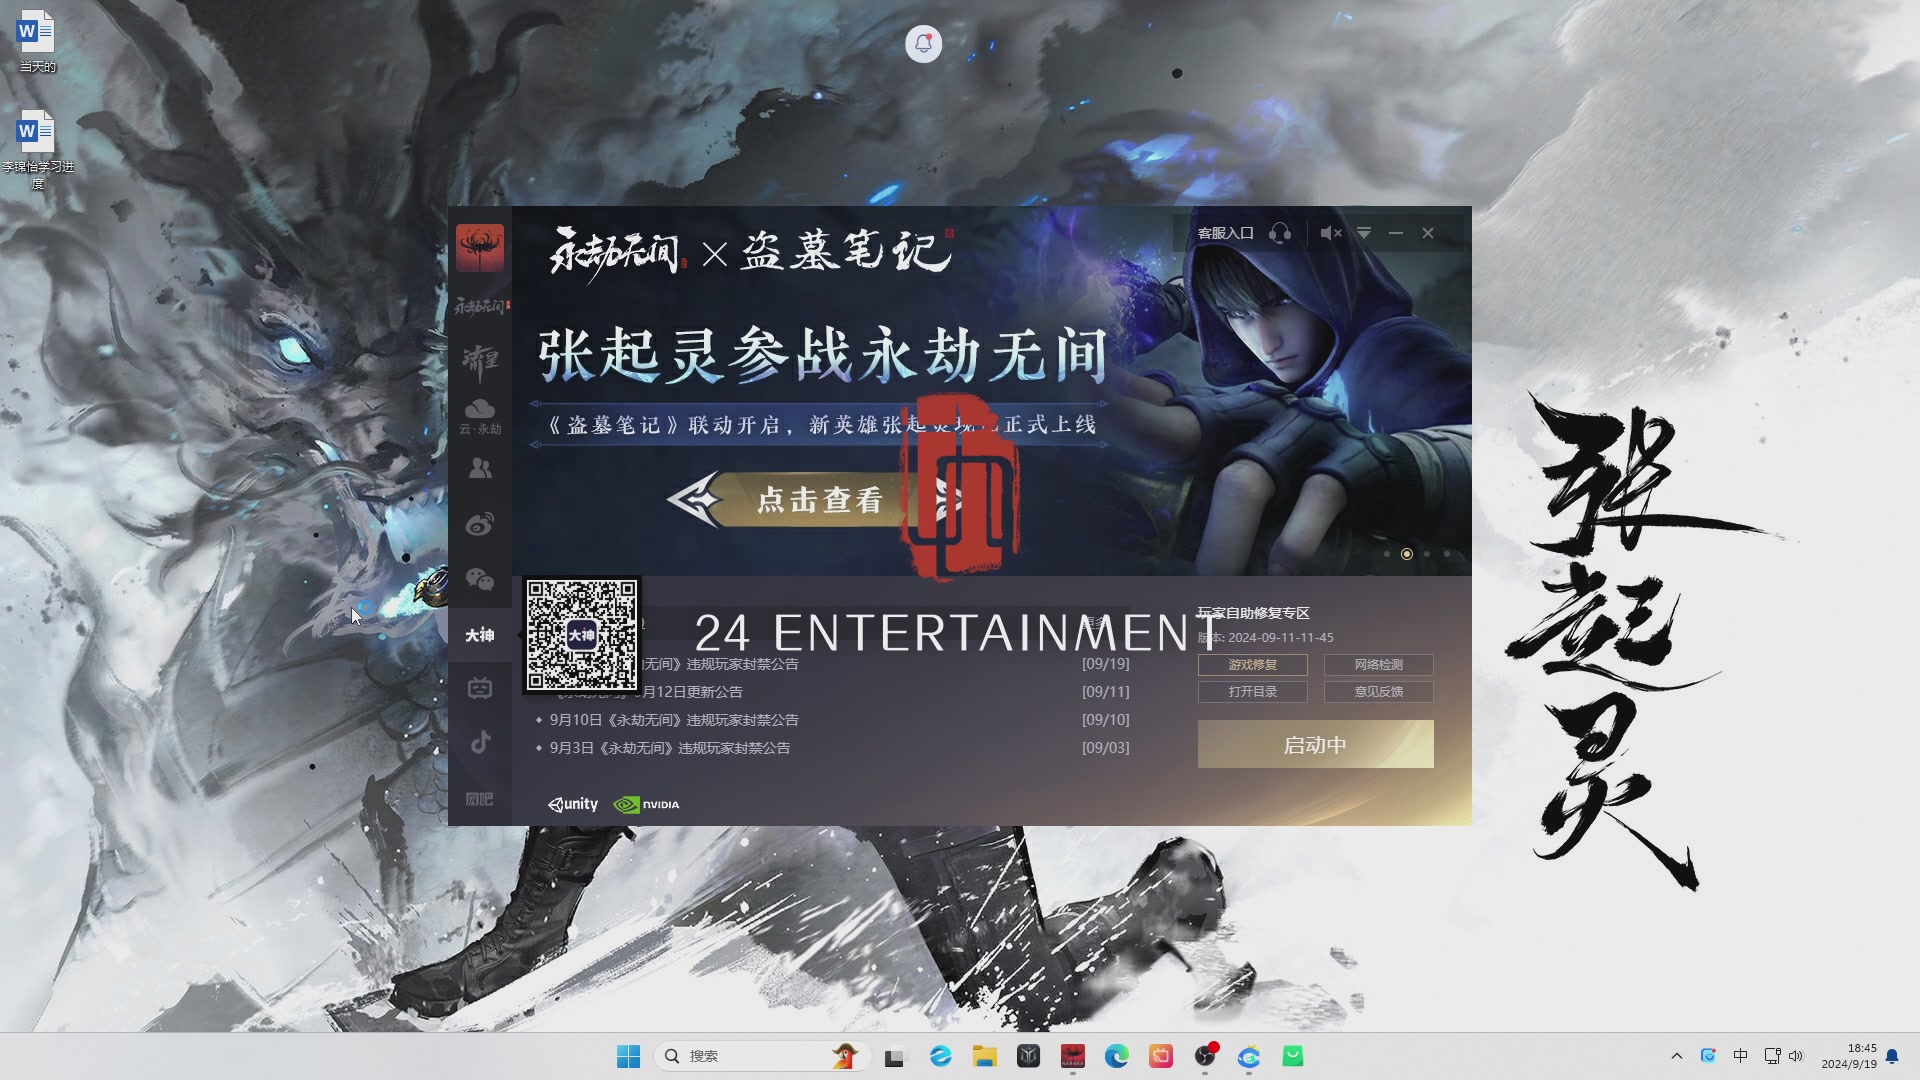Open the clock showing 18:45 2024/9/19
The width and height of the screenshot is (1920, 1080).
1848,1056
